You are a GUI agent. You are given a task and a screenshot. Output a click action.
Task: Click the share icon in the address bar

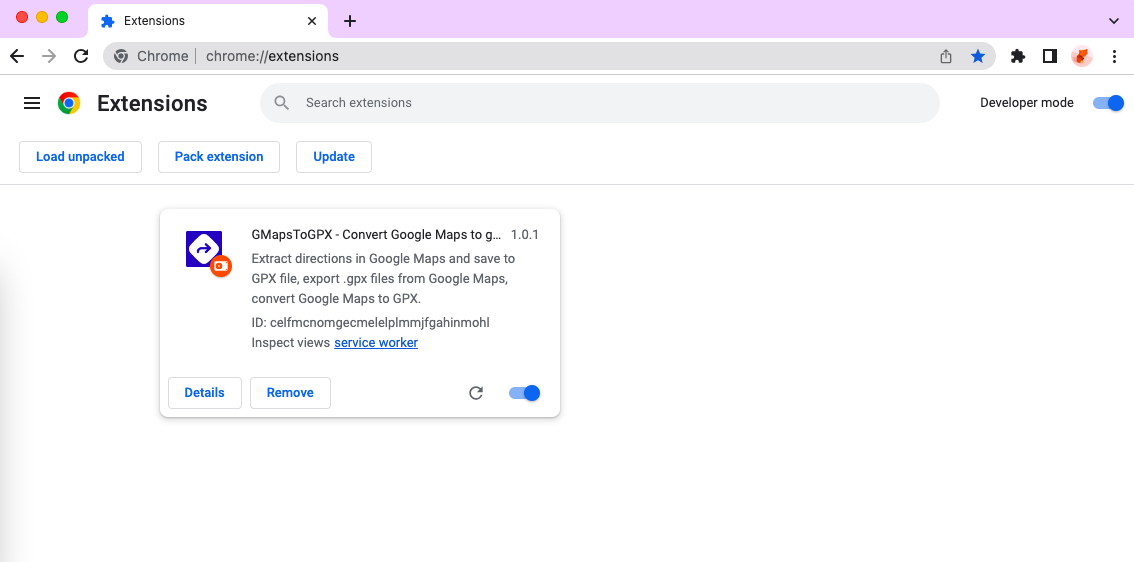point(945,56)
